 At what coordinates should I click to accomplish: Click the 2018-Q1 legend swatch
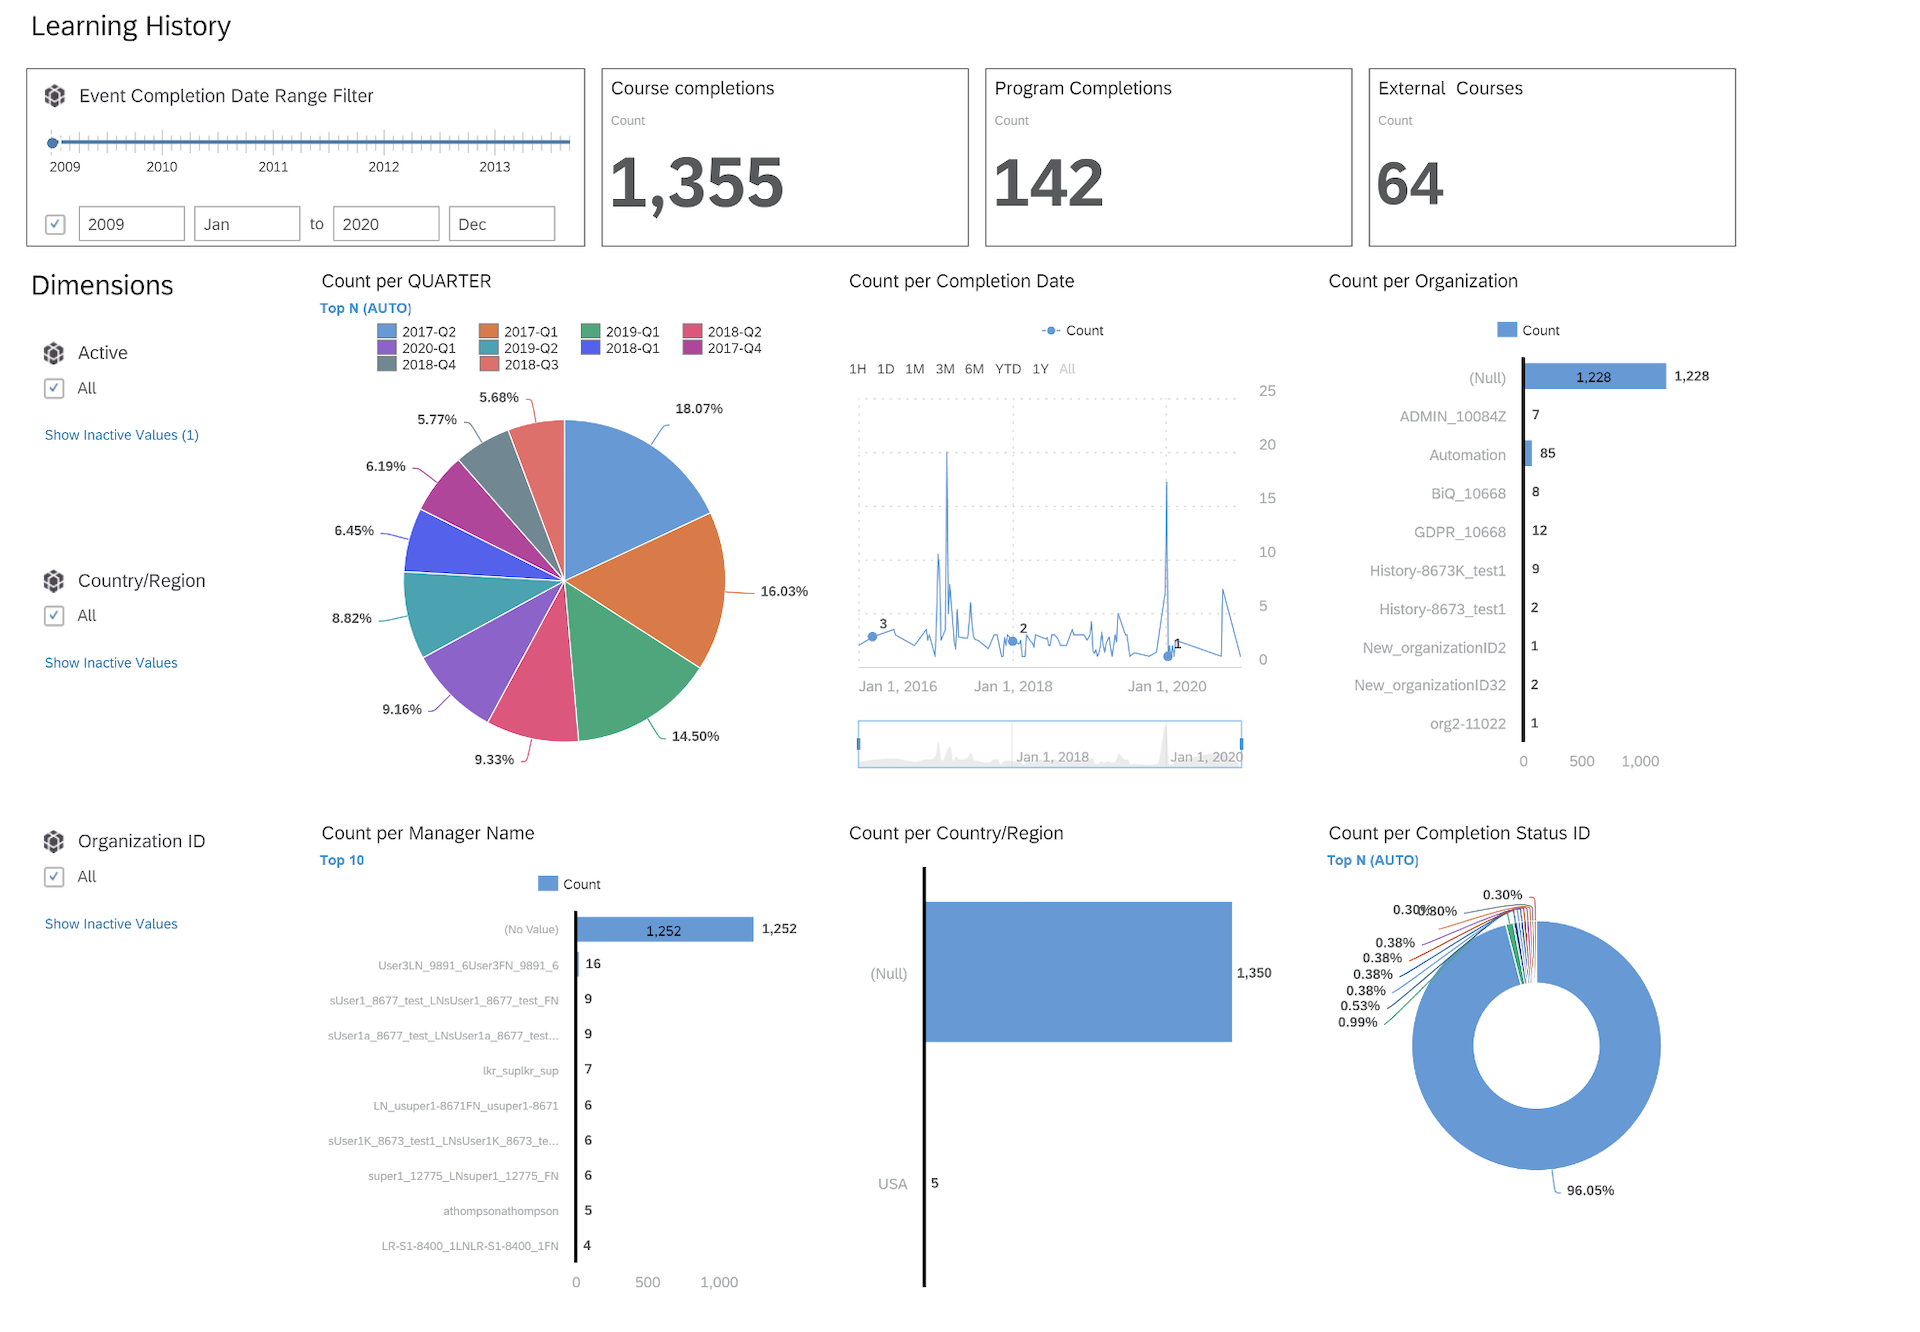(x=591, y=348)
